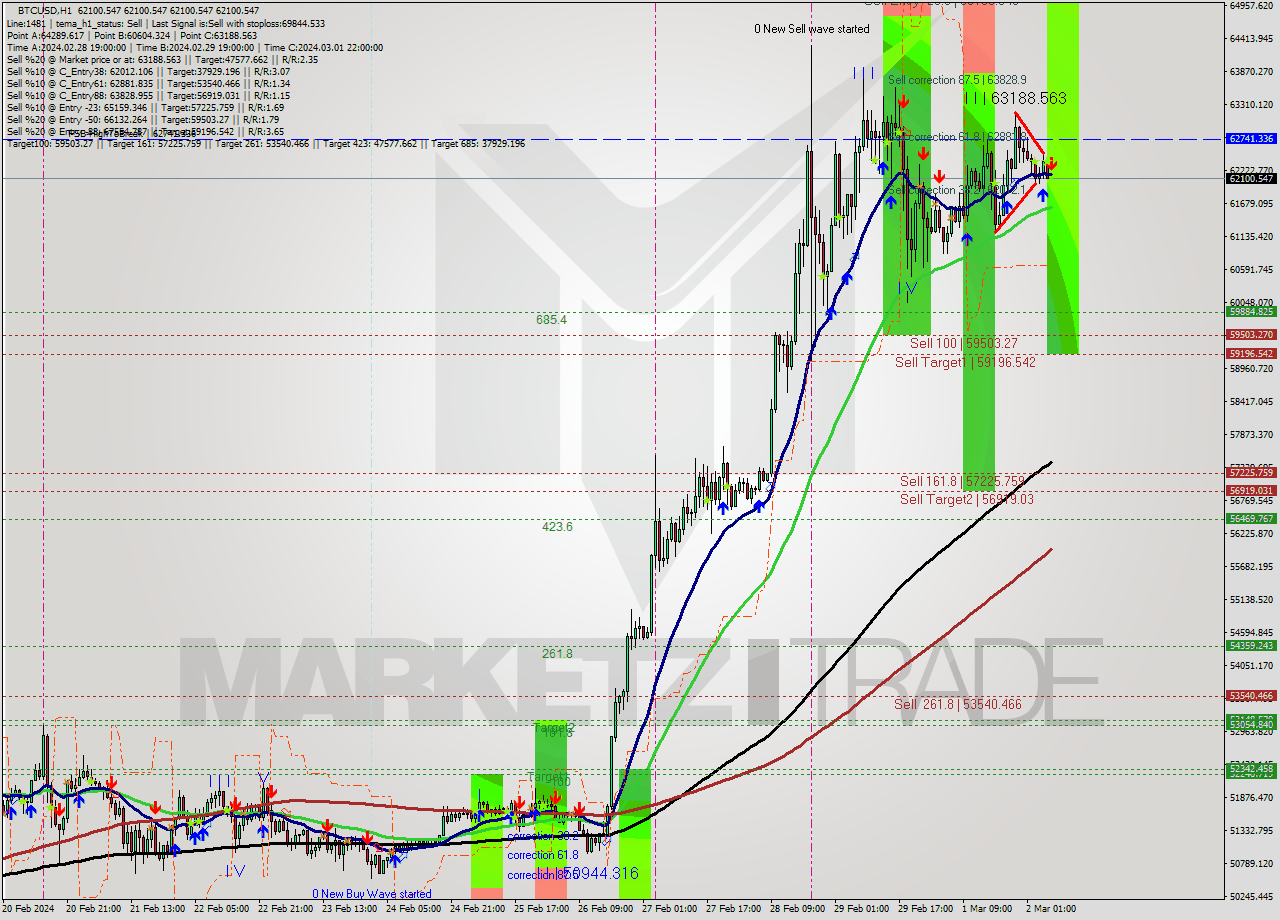Click '0 New Sell wave started' annotation
Screen dimensions: 1280x920
click(x=812, y=29)
